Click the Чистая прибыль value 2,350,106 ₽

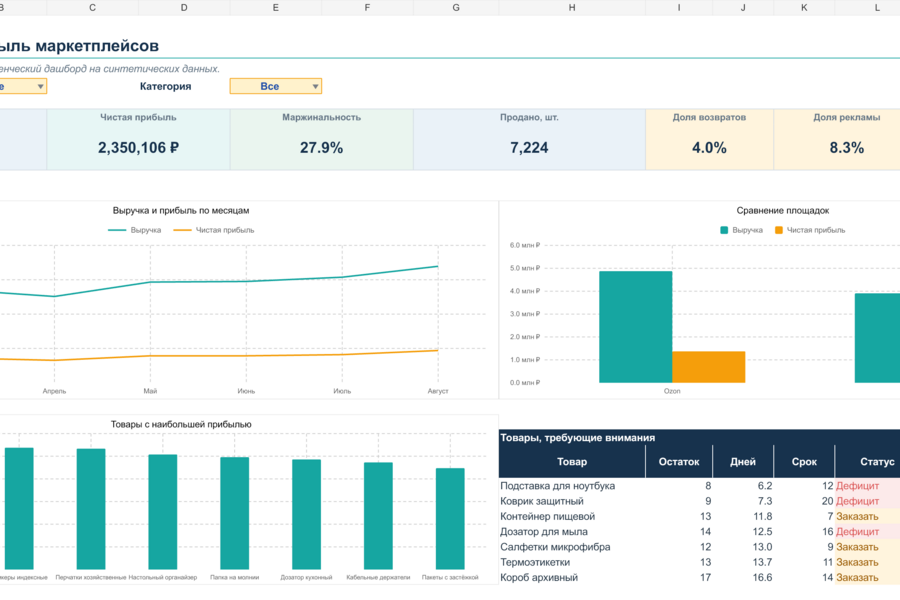[x=138, y=148]
